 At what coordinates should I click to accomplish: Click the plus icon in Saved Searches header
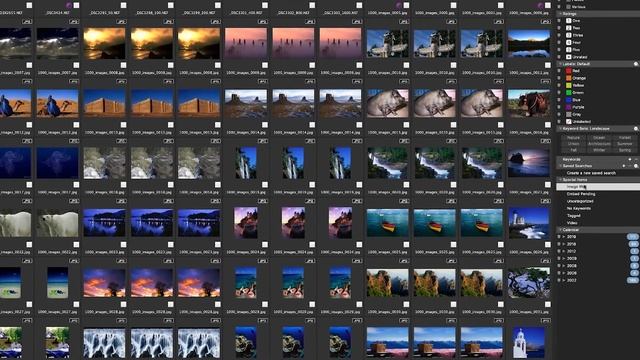[x=624, y=166]
